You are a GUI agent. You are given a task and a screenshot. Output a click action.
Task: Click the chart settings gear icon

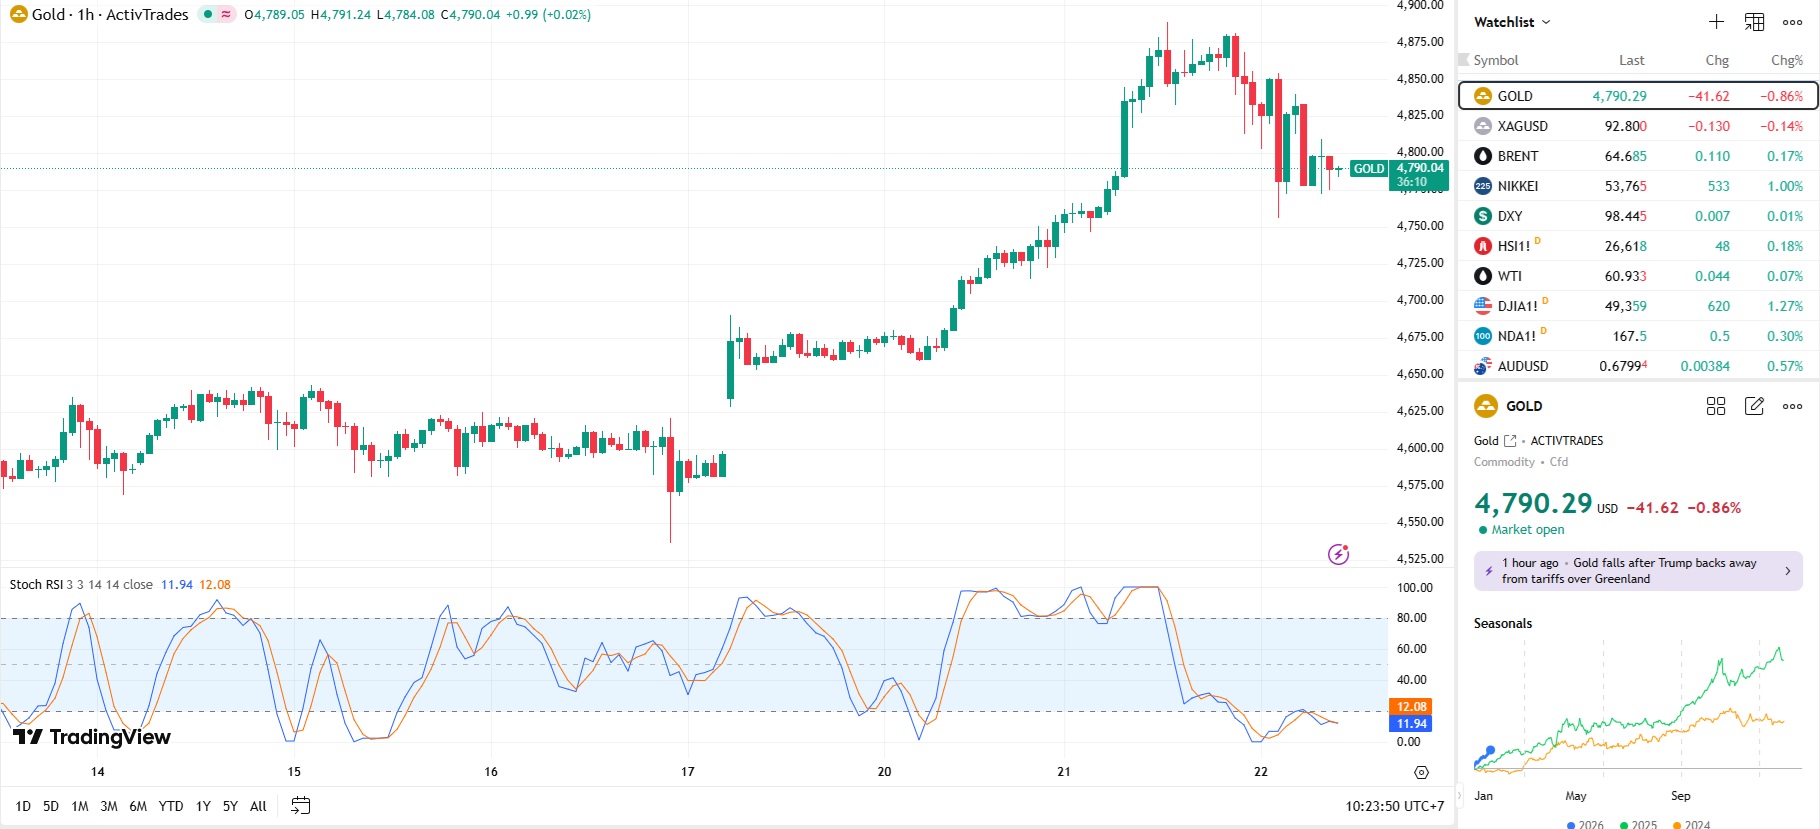click(1421, 772)
